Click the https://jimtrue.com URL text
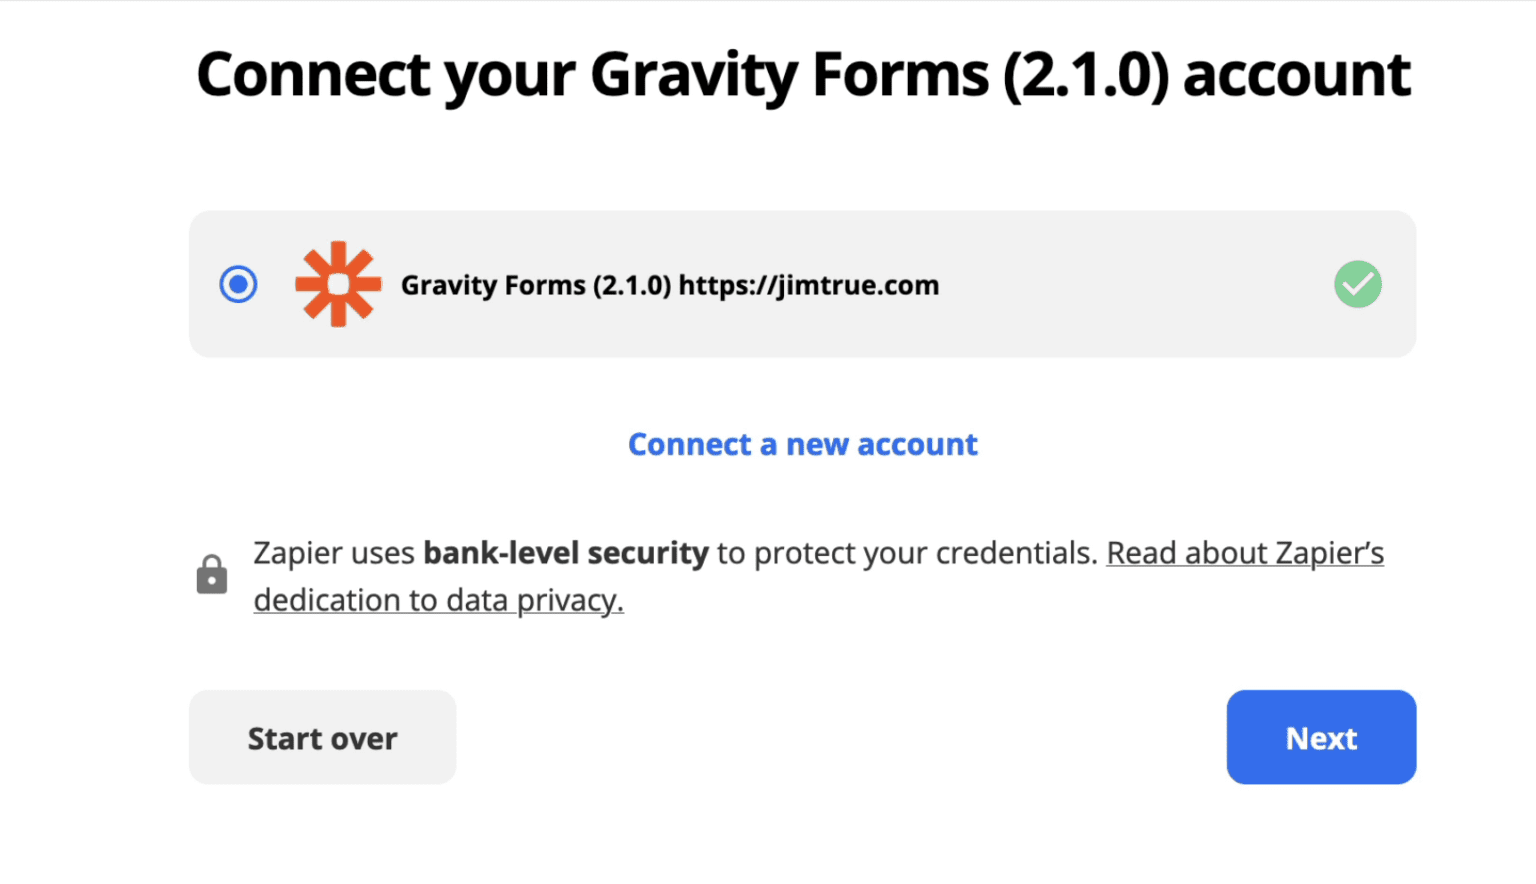Image resolution: width=1536 pixels, height=884 pixels. (x=809, y=285)
